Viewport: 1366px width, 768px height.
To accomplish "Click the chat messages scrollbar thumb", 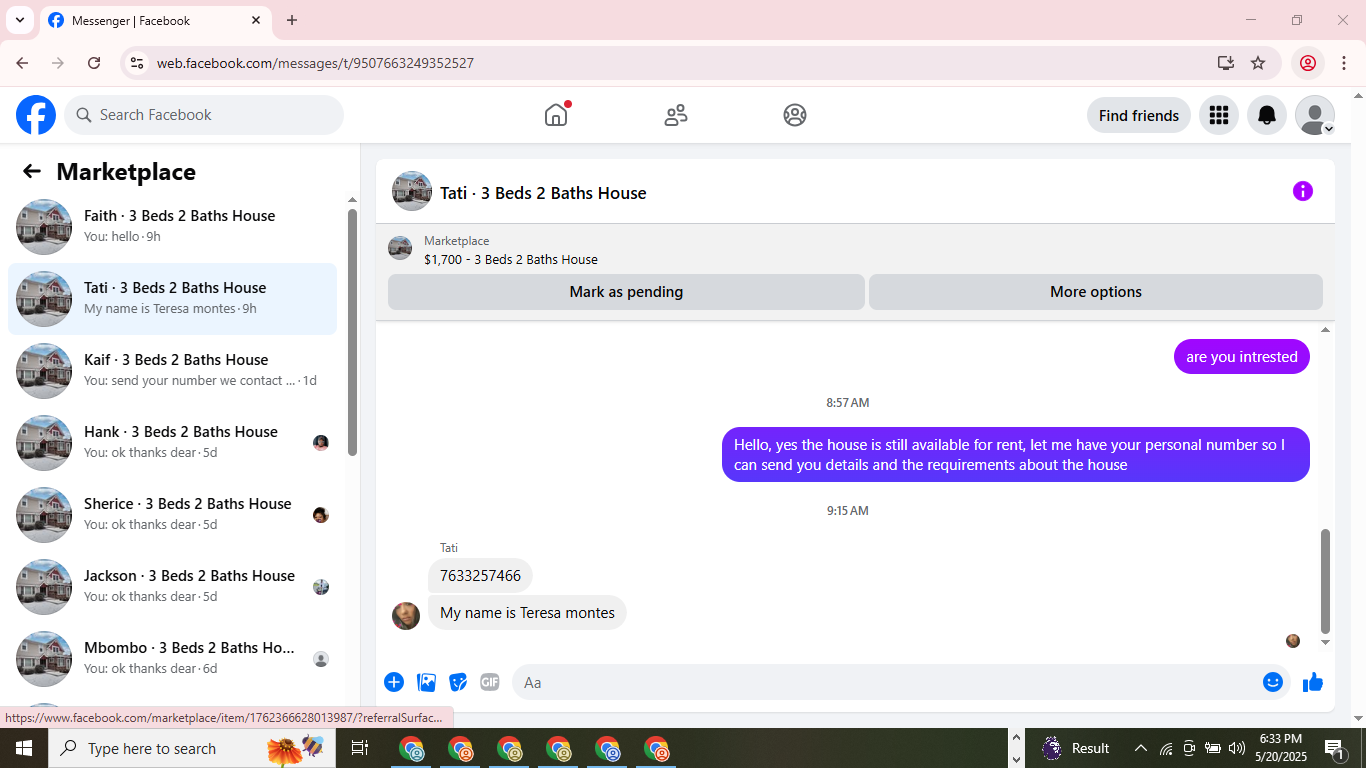I will (1326, 580).
